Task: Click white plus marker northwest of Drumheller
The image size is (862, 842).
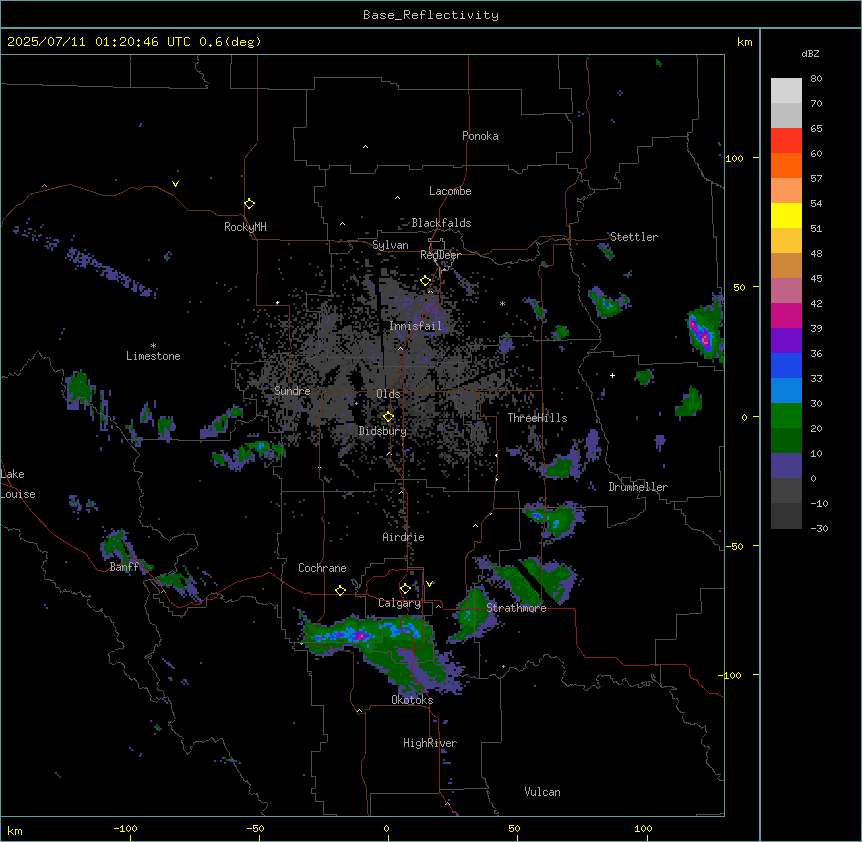Action: click(612, 375)
